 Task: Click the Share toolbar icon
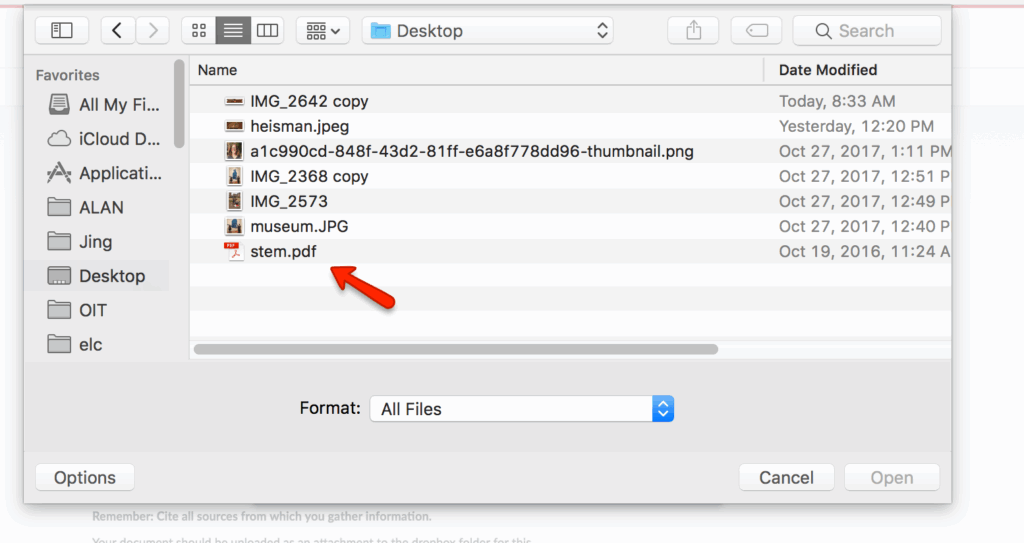tap(694, 31)
